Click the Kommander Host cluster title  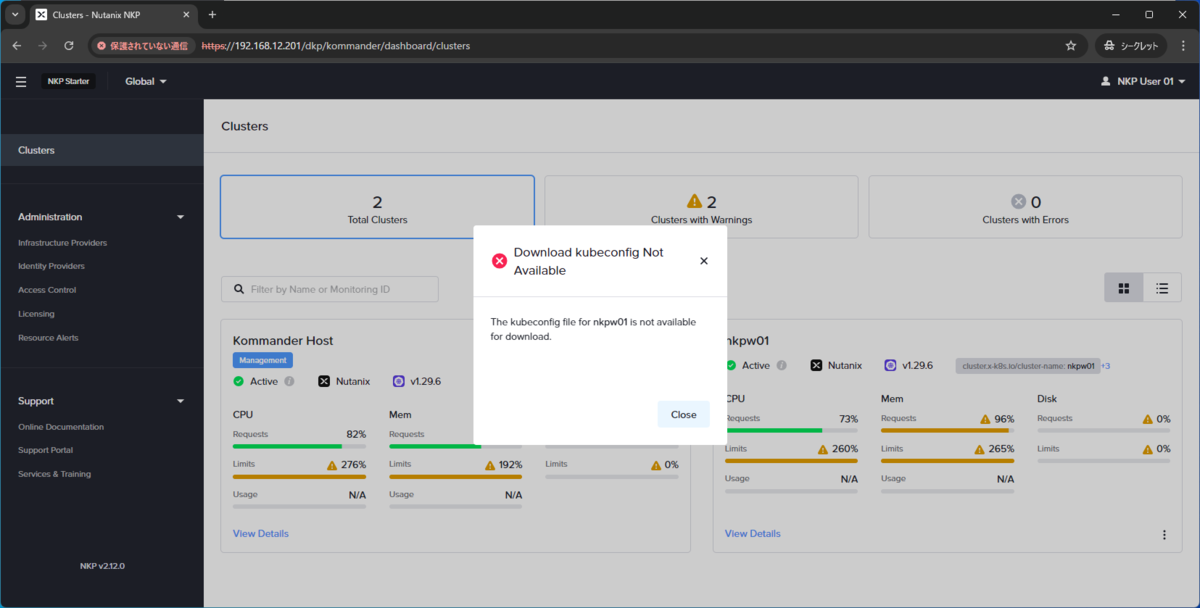283,341
